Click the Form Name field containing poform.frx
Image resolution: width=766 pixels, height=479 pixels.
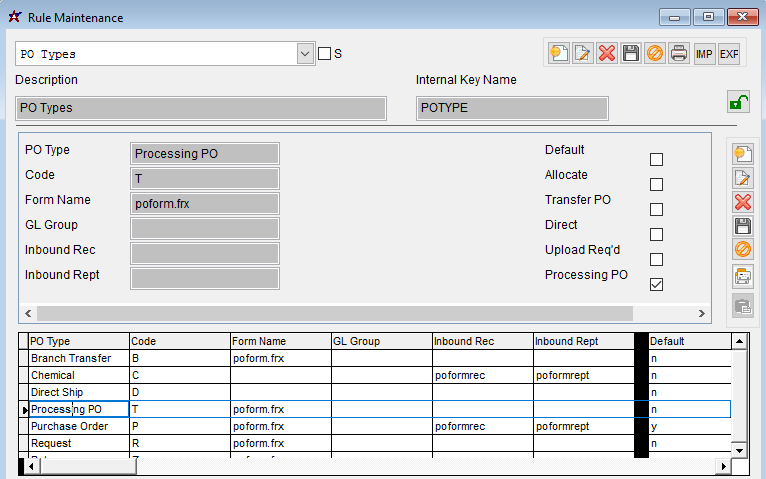tap(204, 203)
